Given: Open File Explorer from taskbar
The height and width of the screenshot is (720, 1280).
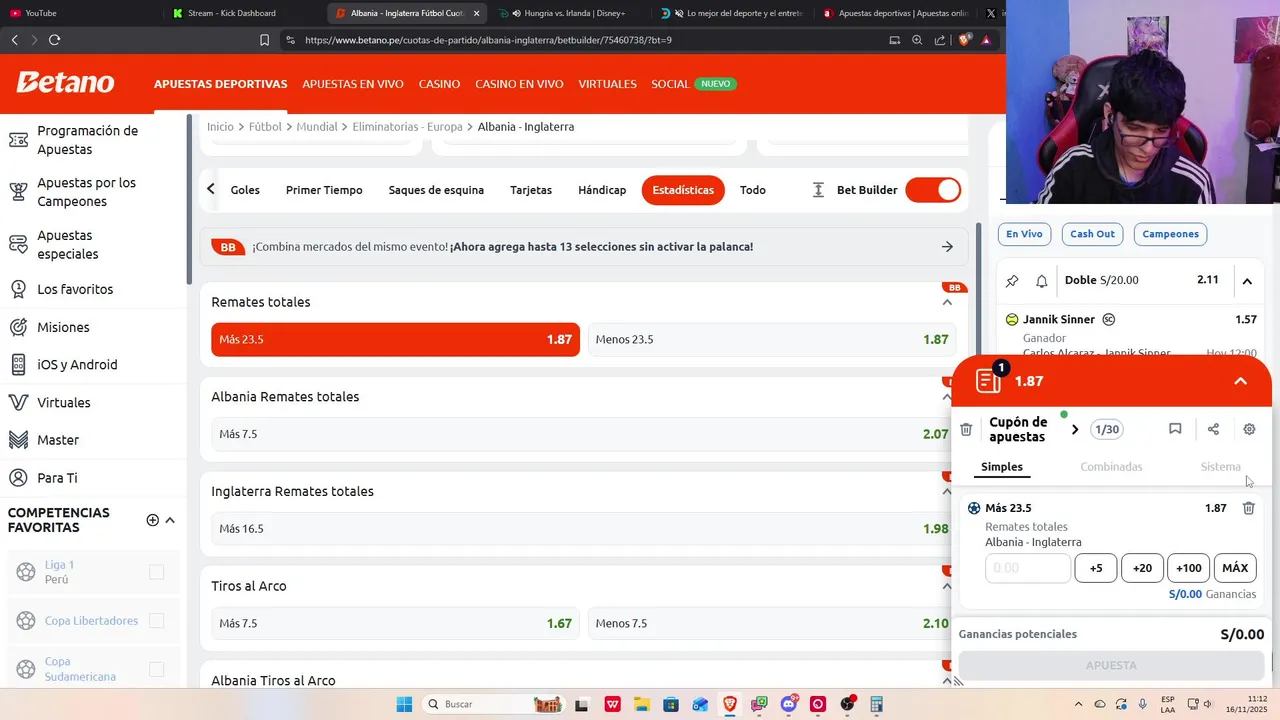Looking at the screenshot, I should click(x=641, y=704).
